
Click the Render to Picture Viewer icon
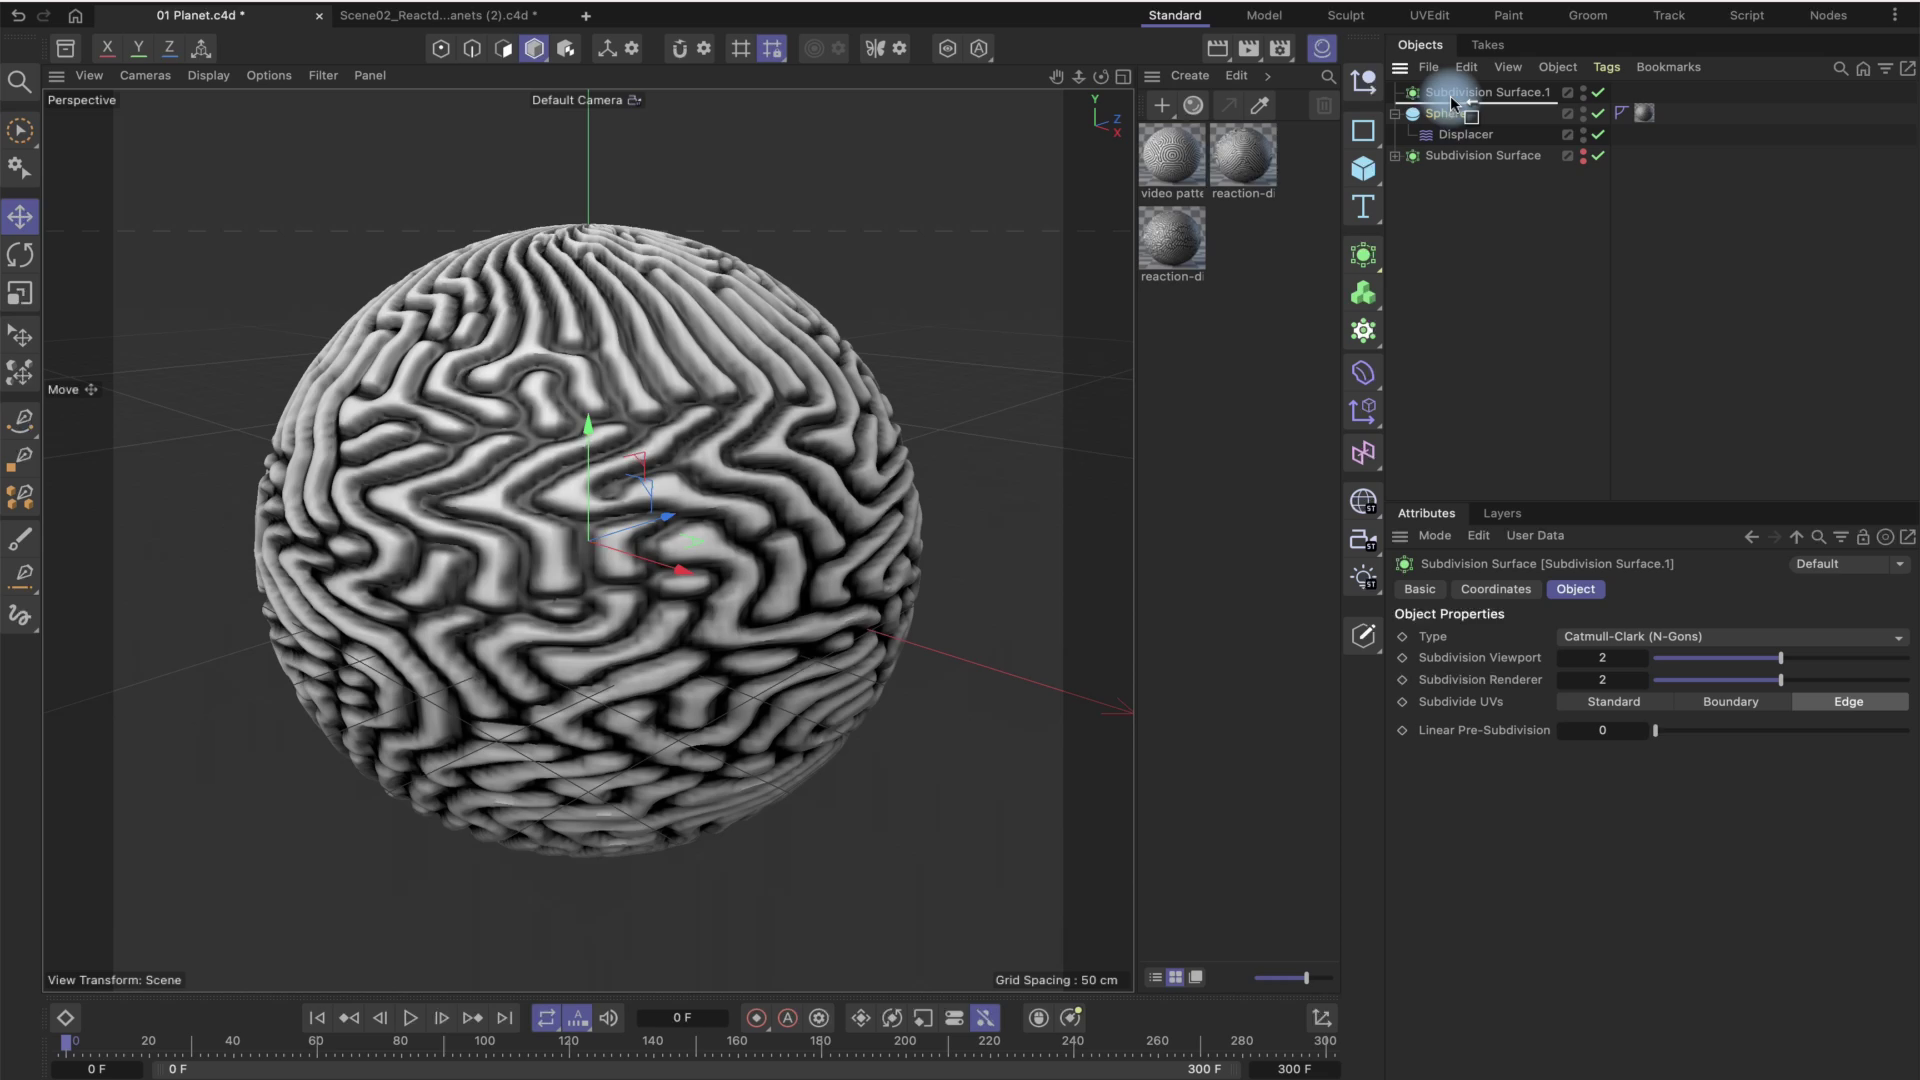click(x=1248, y=48)
